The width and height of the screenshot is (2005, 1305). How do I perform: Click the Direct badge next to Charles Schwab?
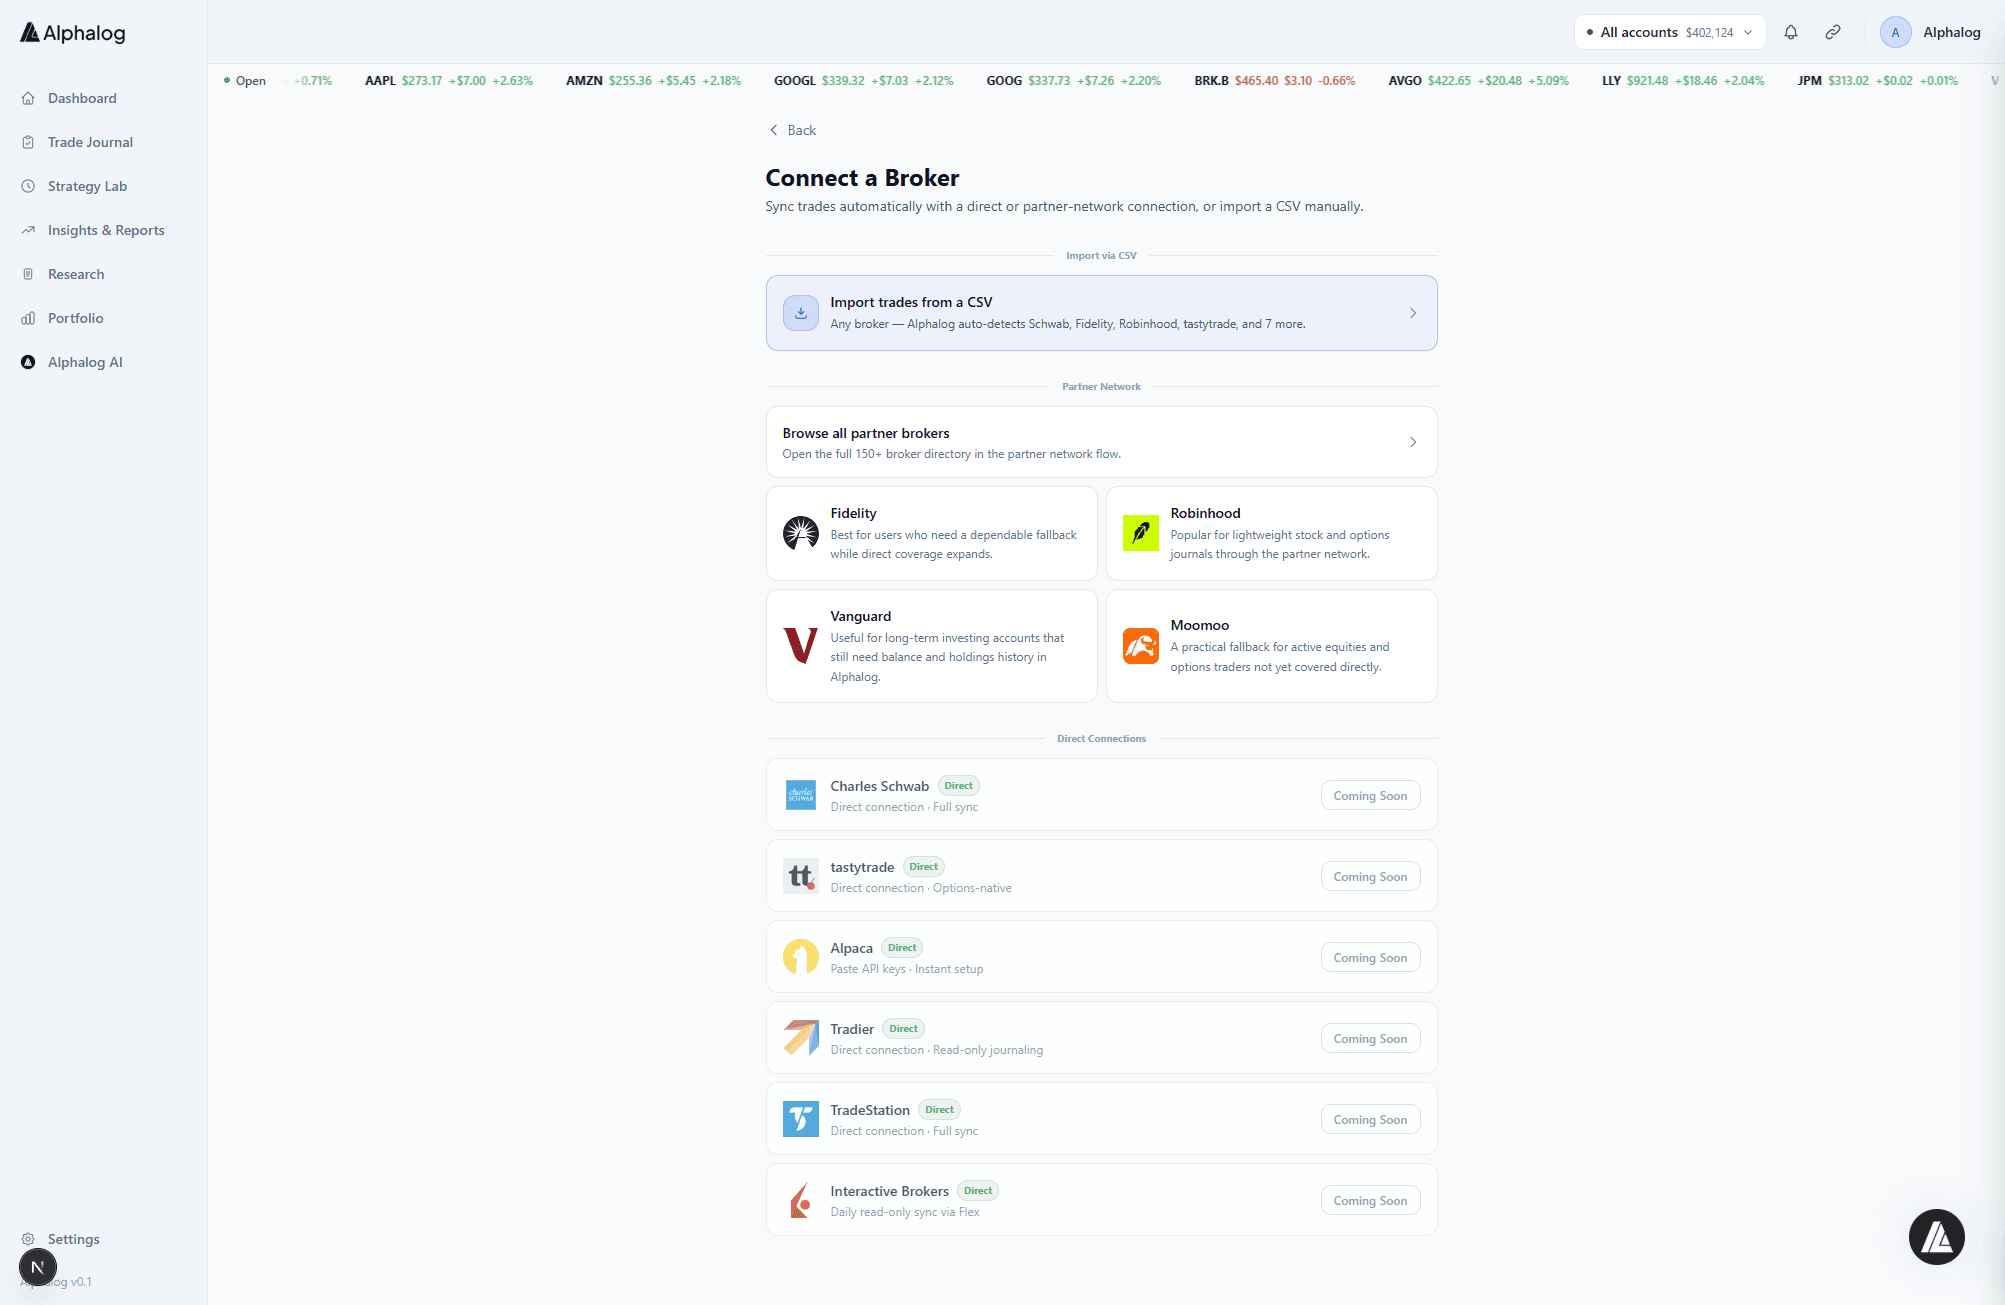(x=958, y=786)
